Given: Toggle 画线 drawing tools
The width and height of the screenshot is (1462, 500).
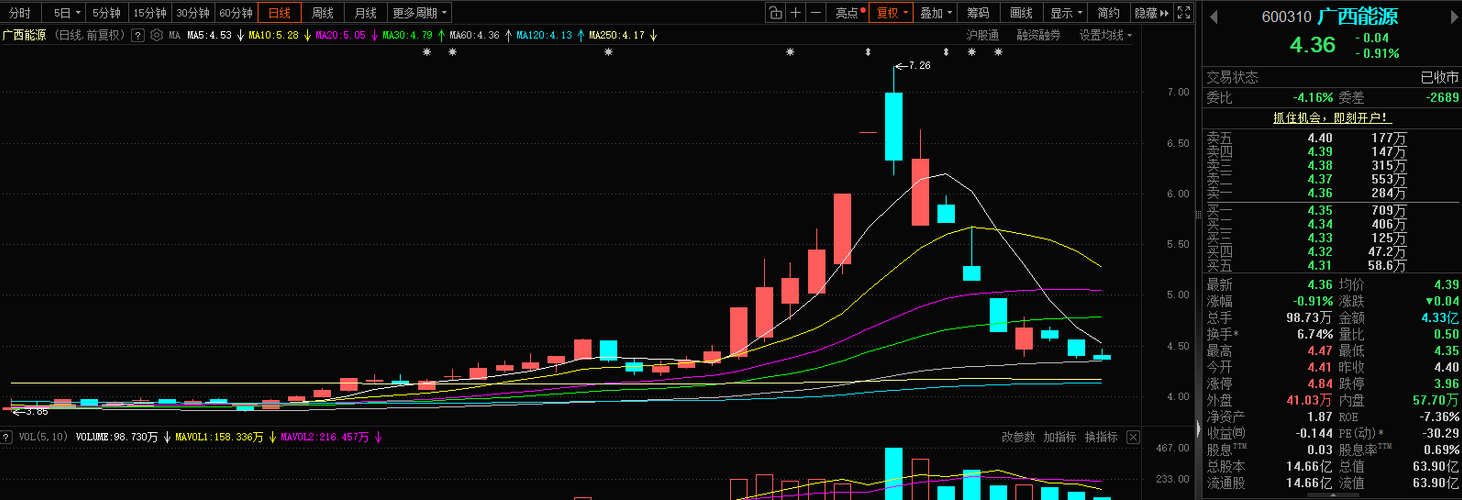Looking at the screenshot, I should click(x=1021, y=13).
